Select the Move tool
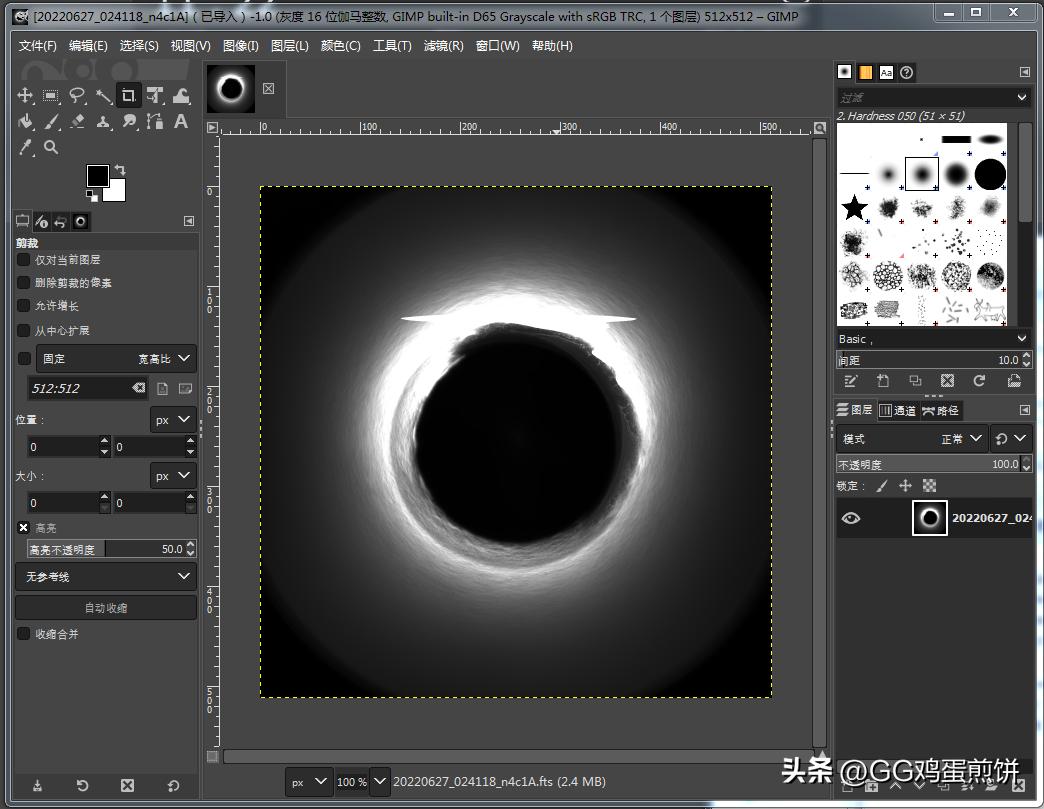 [x=25, y=96]
